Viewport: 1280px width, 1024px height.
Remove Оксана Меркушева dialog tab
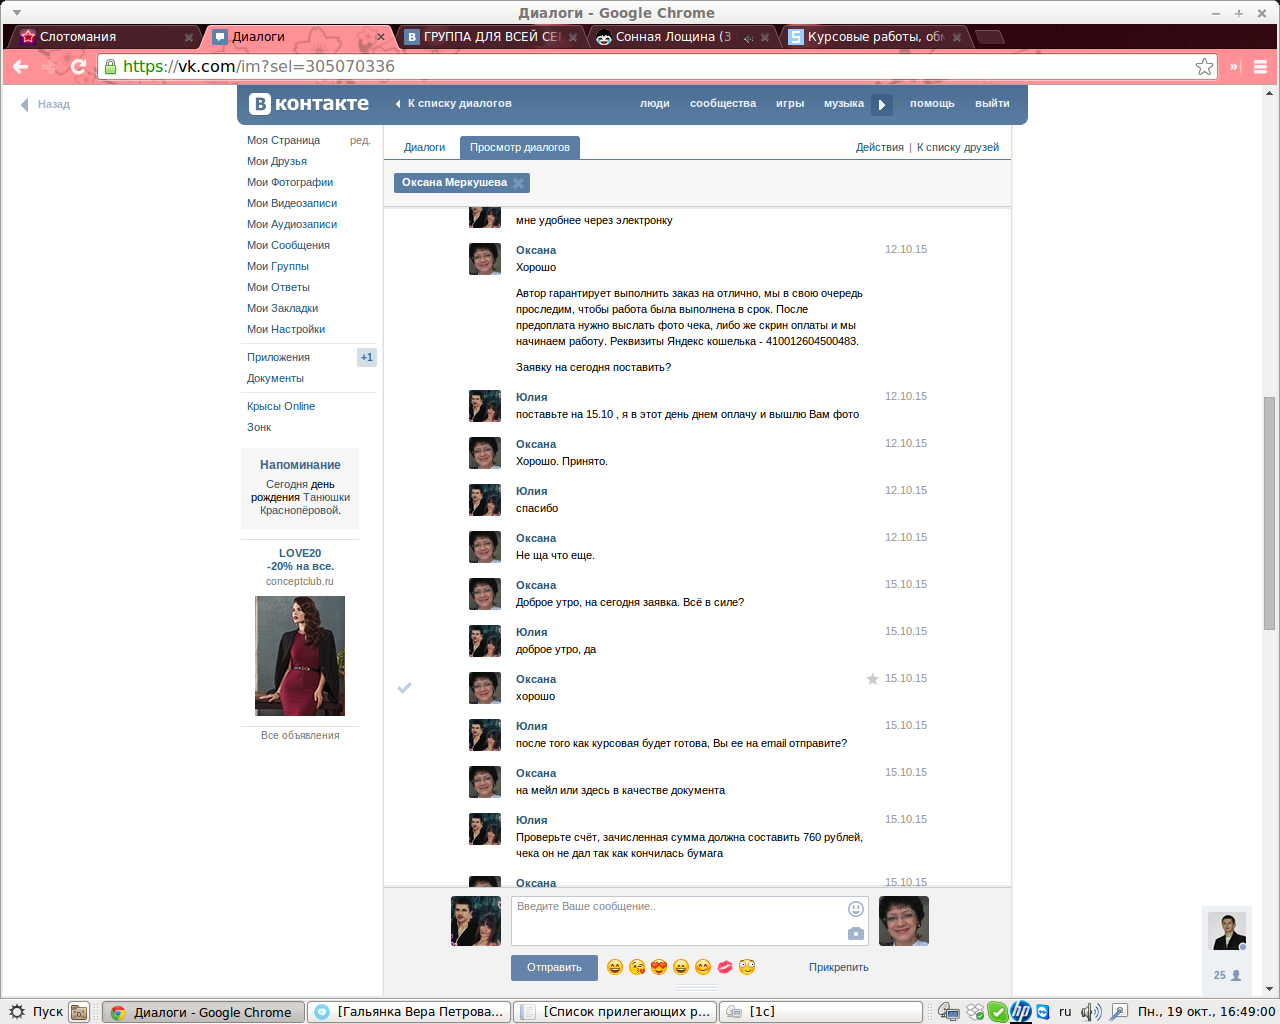point(518,183)
